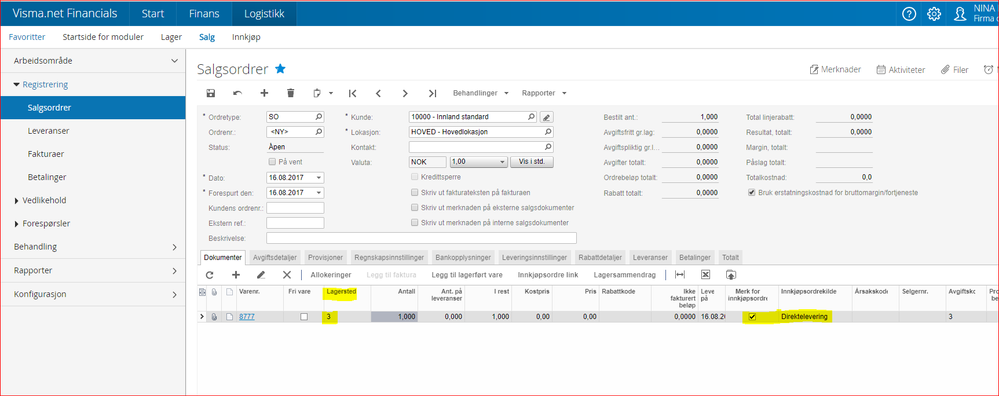The image size is (999, 396).
Task: Toggle the Salgsordrer favorite star
Action: tap(280, 69)
